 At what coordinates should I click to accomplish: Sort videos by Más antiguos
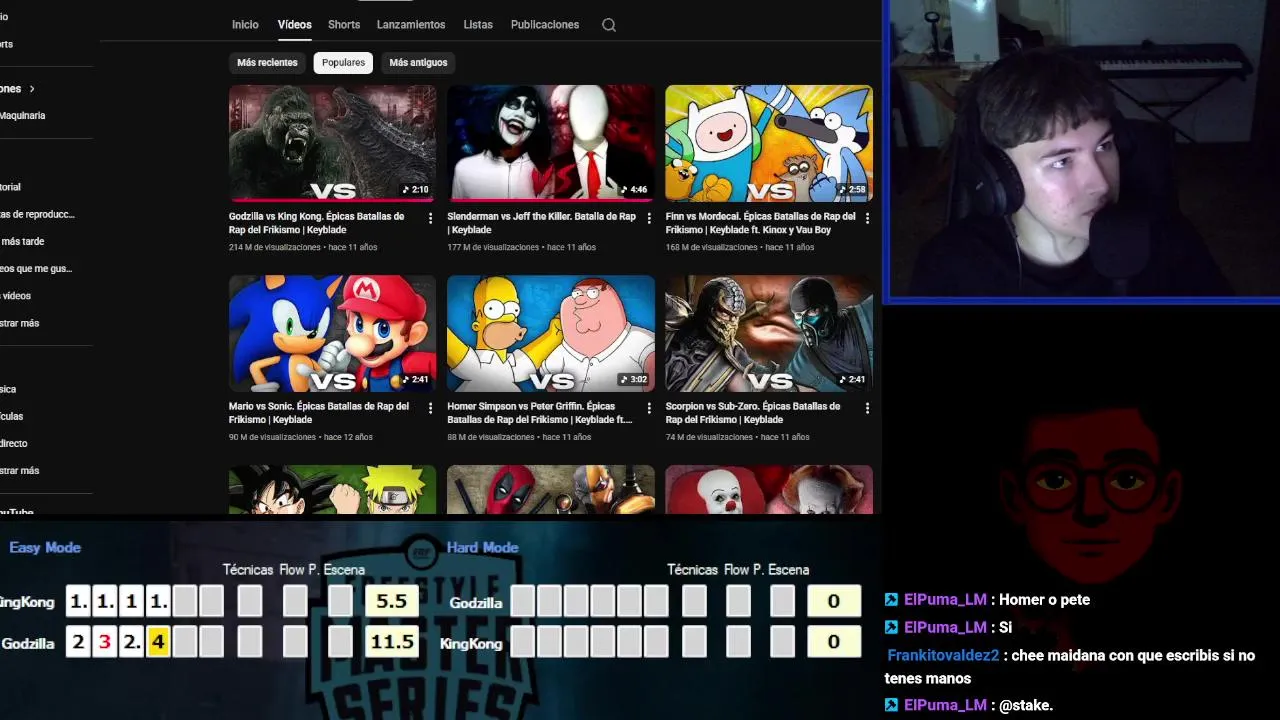418,63
